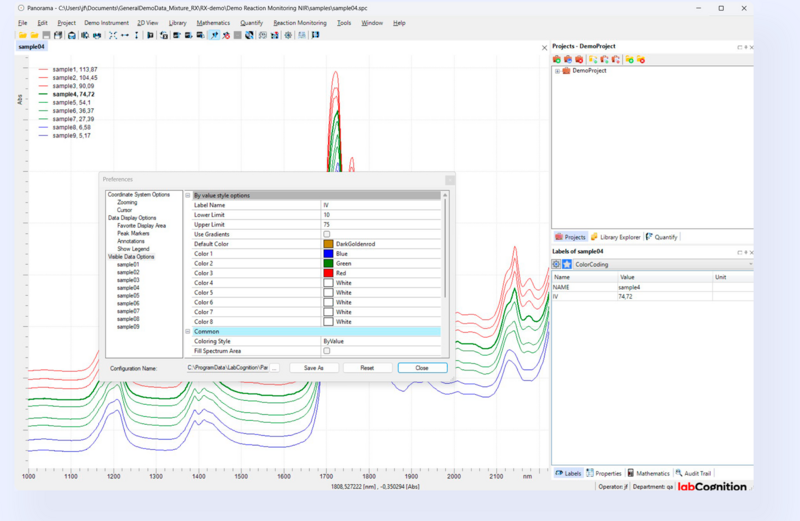This screenshot has height=521, width=800.
Task: Click the briefcase with red cross icon
Action: 579,60
